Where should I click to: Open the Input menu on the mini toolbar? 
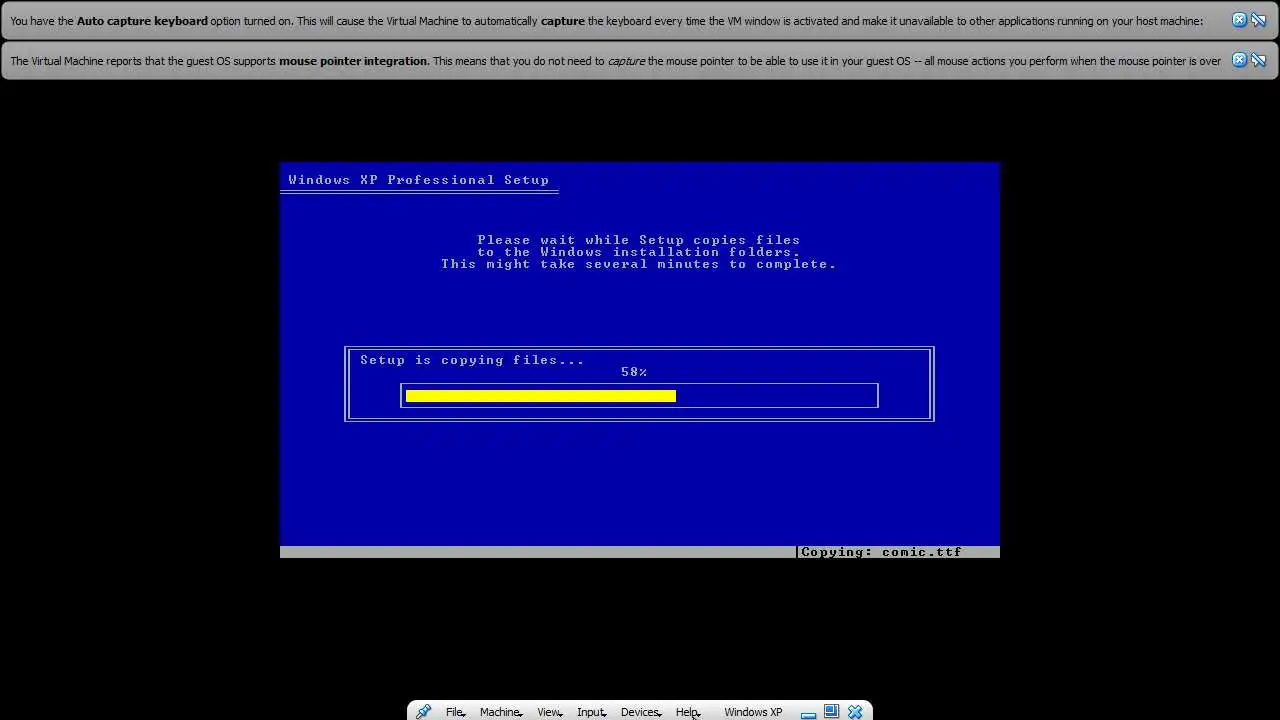[591, 712]
